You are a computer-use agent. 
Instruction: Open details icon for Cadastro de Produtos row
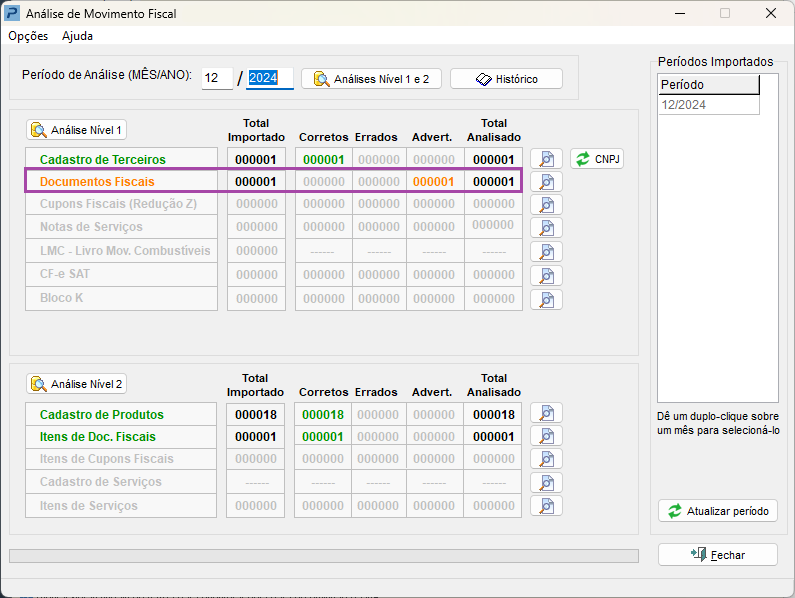[x=546, y=414]
